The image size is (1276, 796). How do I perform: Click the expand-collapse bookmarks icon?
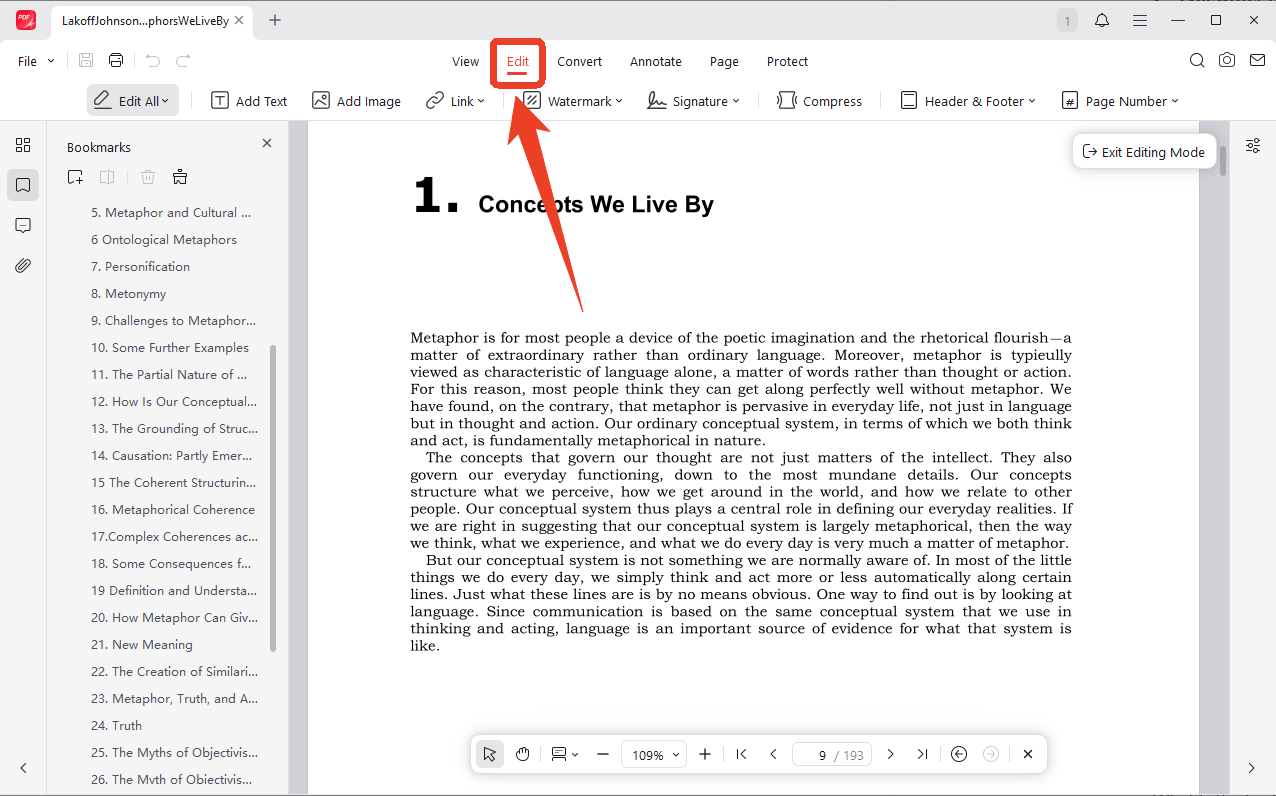click(x=180, y=177)
